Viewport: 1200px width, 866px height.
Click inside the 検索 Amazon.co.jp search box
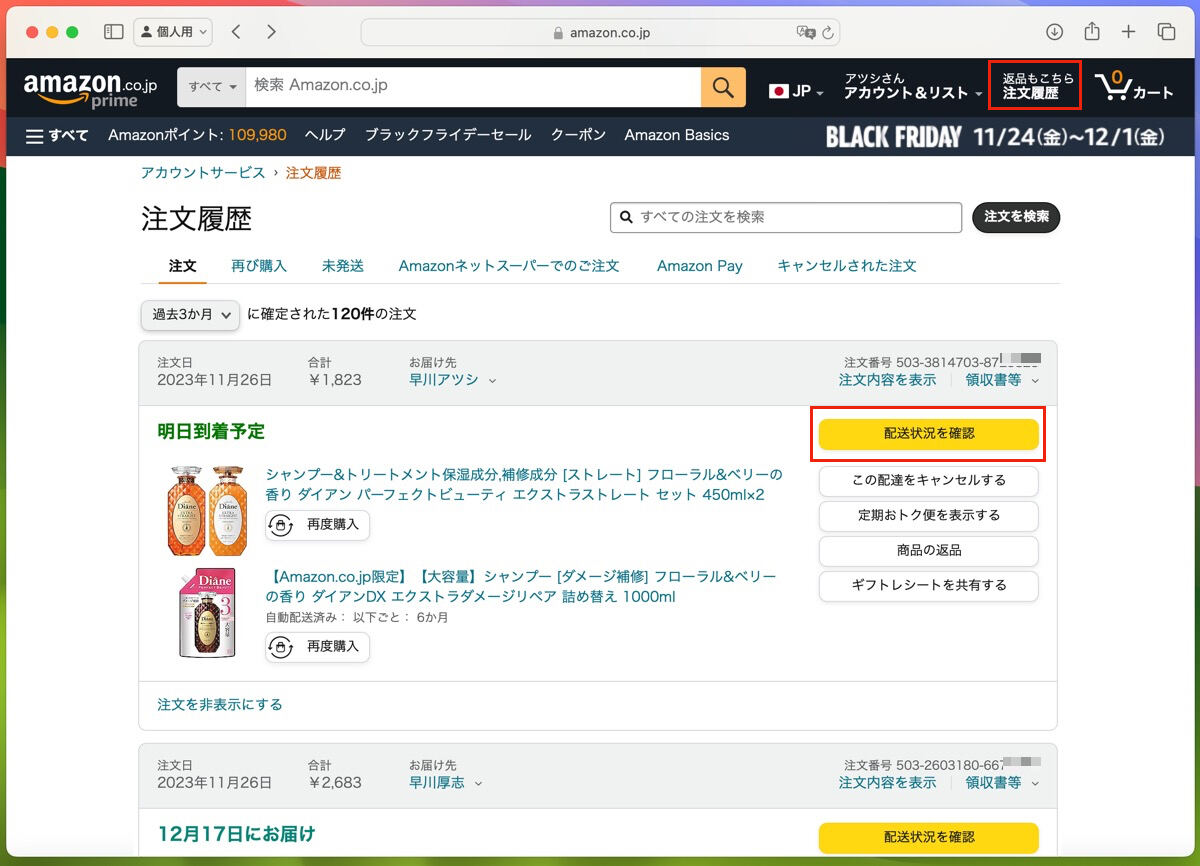click(x=473, y=87)
